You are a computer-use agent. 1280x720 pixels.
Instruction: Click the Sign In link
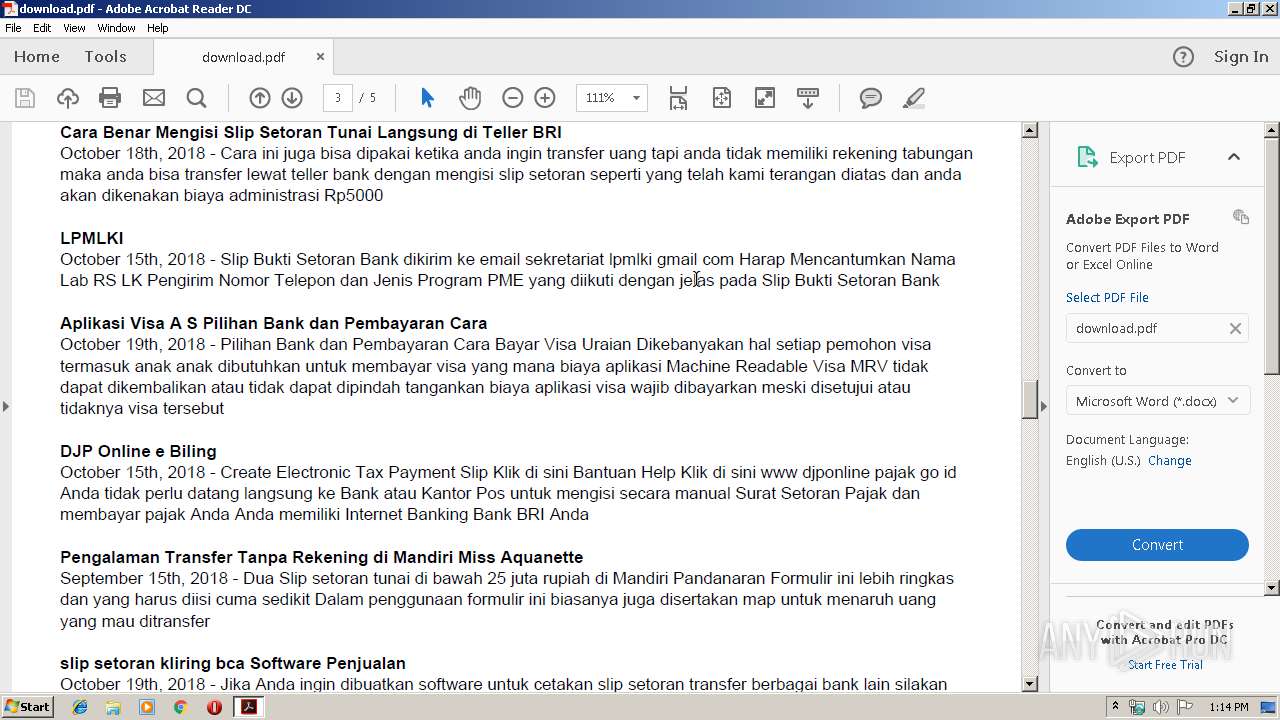coord(1241,57)
